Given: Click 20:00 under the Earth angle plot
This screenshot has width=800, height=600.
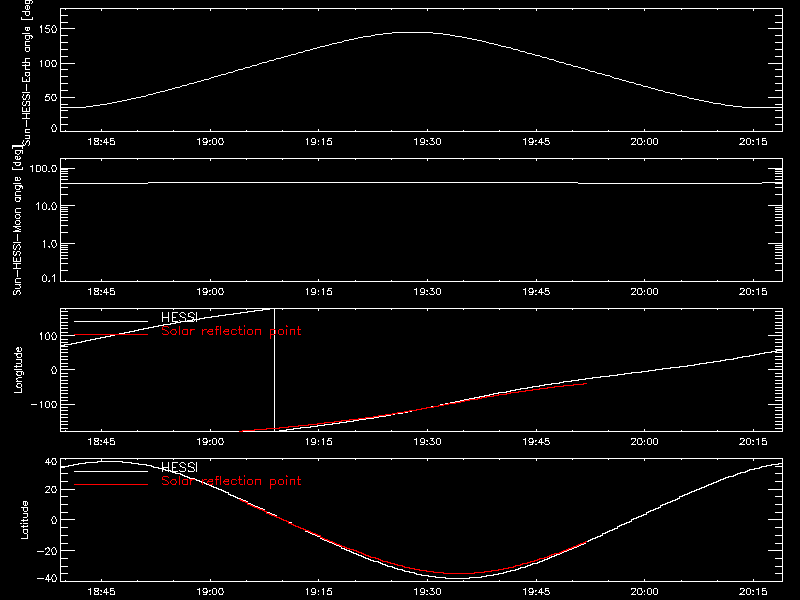Looking at the screenshot, I should click(x=644, y=142).
